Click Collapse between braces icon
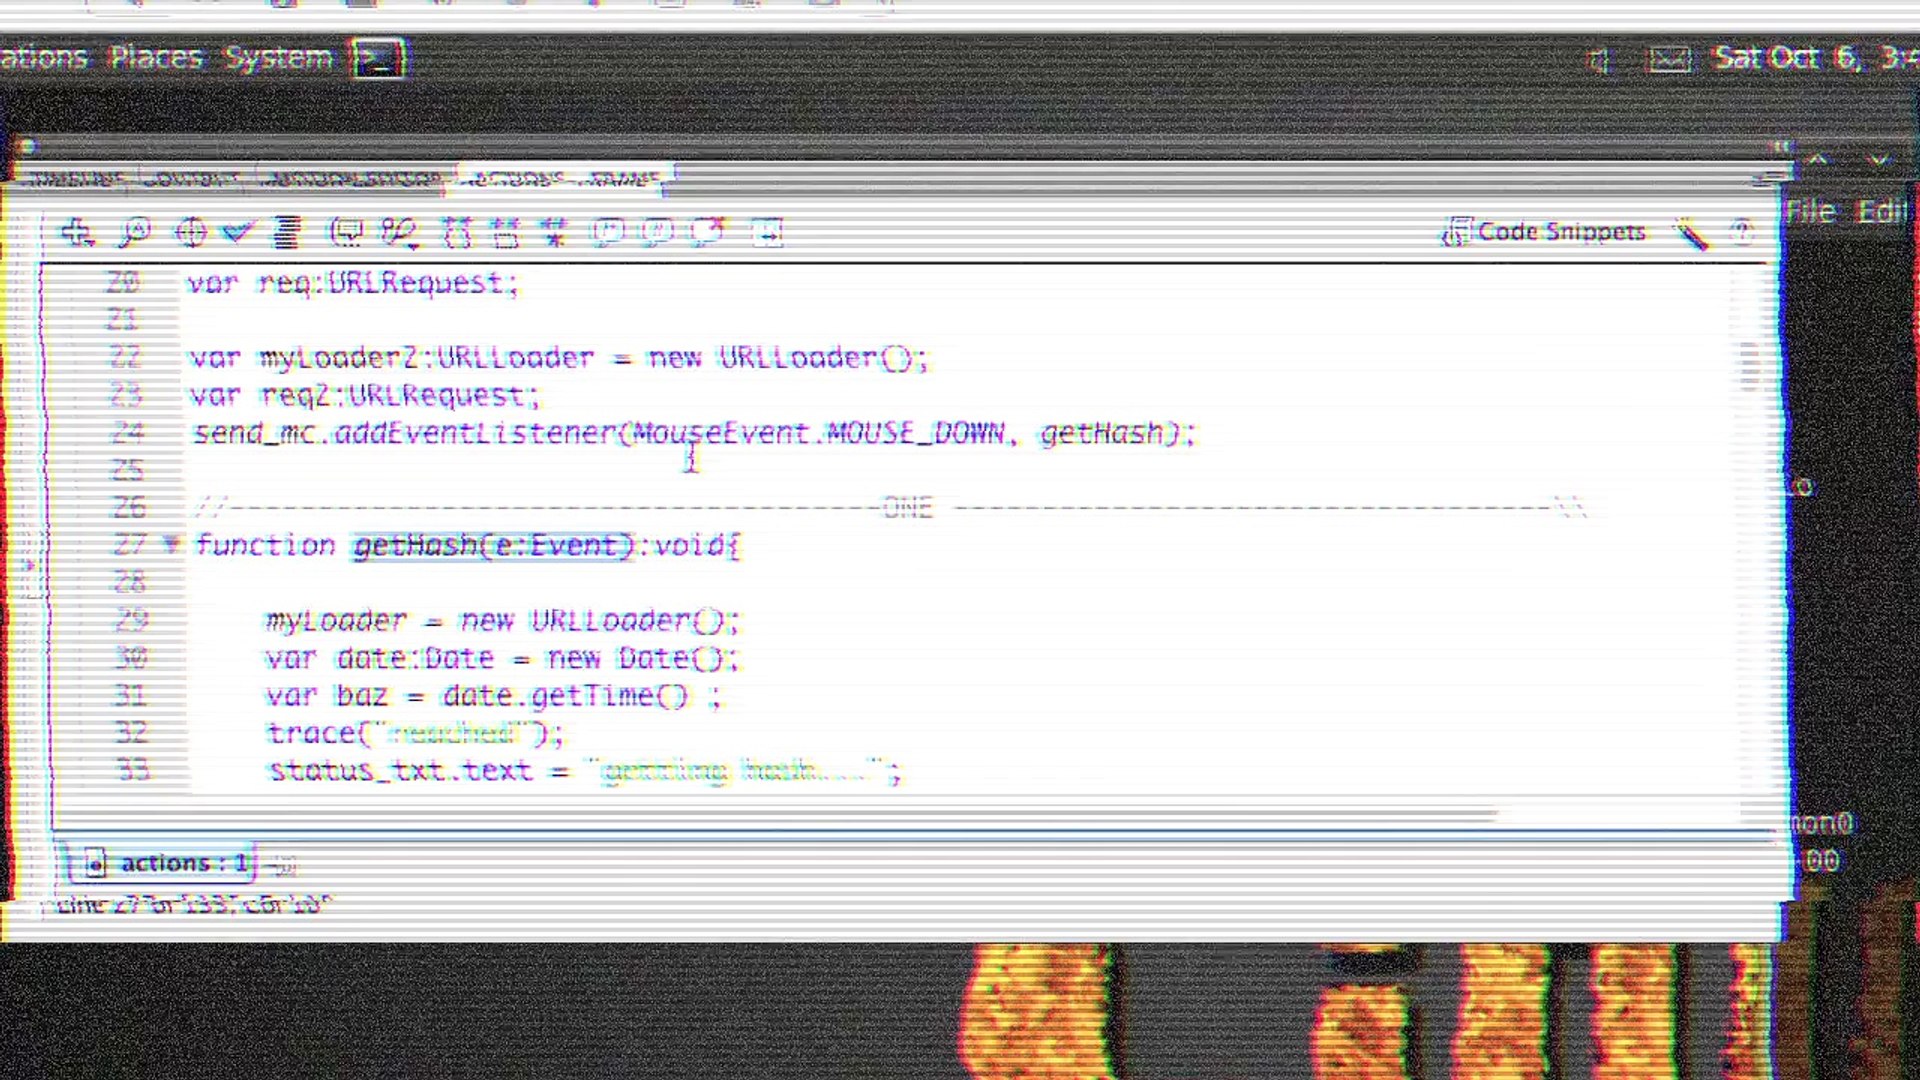The height and width of the screenshot is (1080, 1920). click(457, 232)
